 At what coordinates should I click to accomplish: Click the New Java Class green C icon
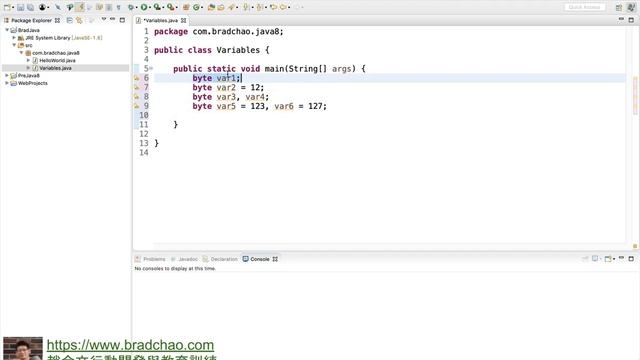point(196,7)
